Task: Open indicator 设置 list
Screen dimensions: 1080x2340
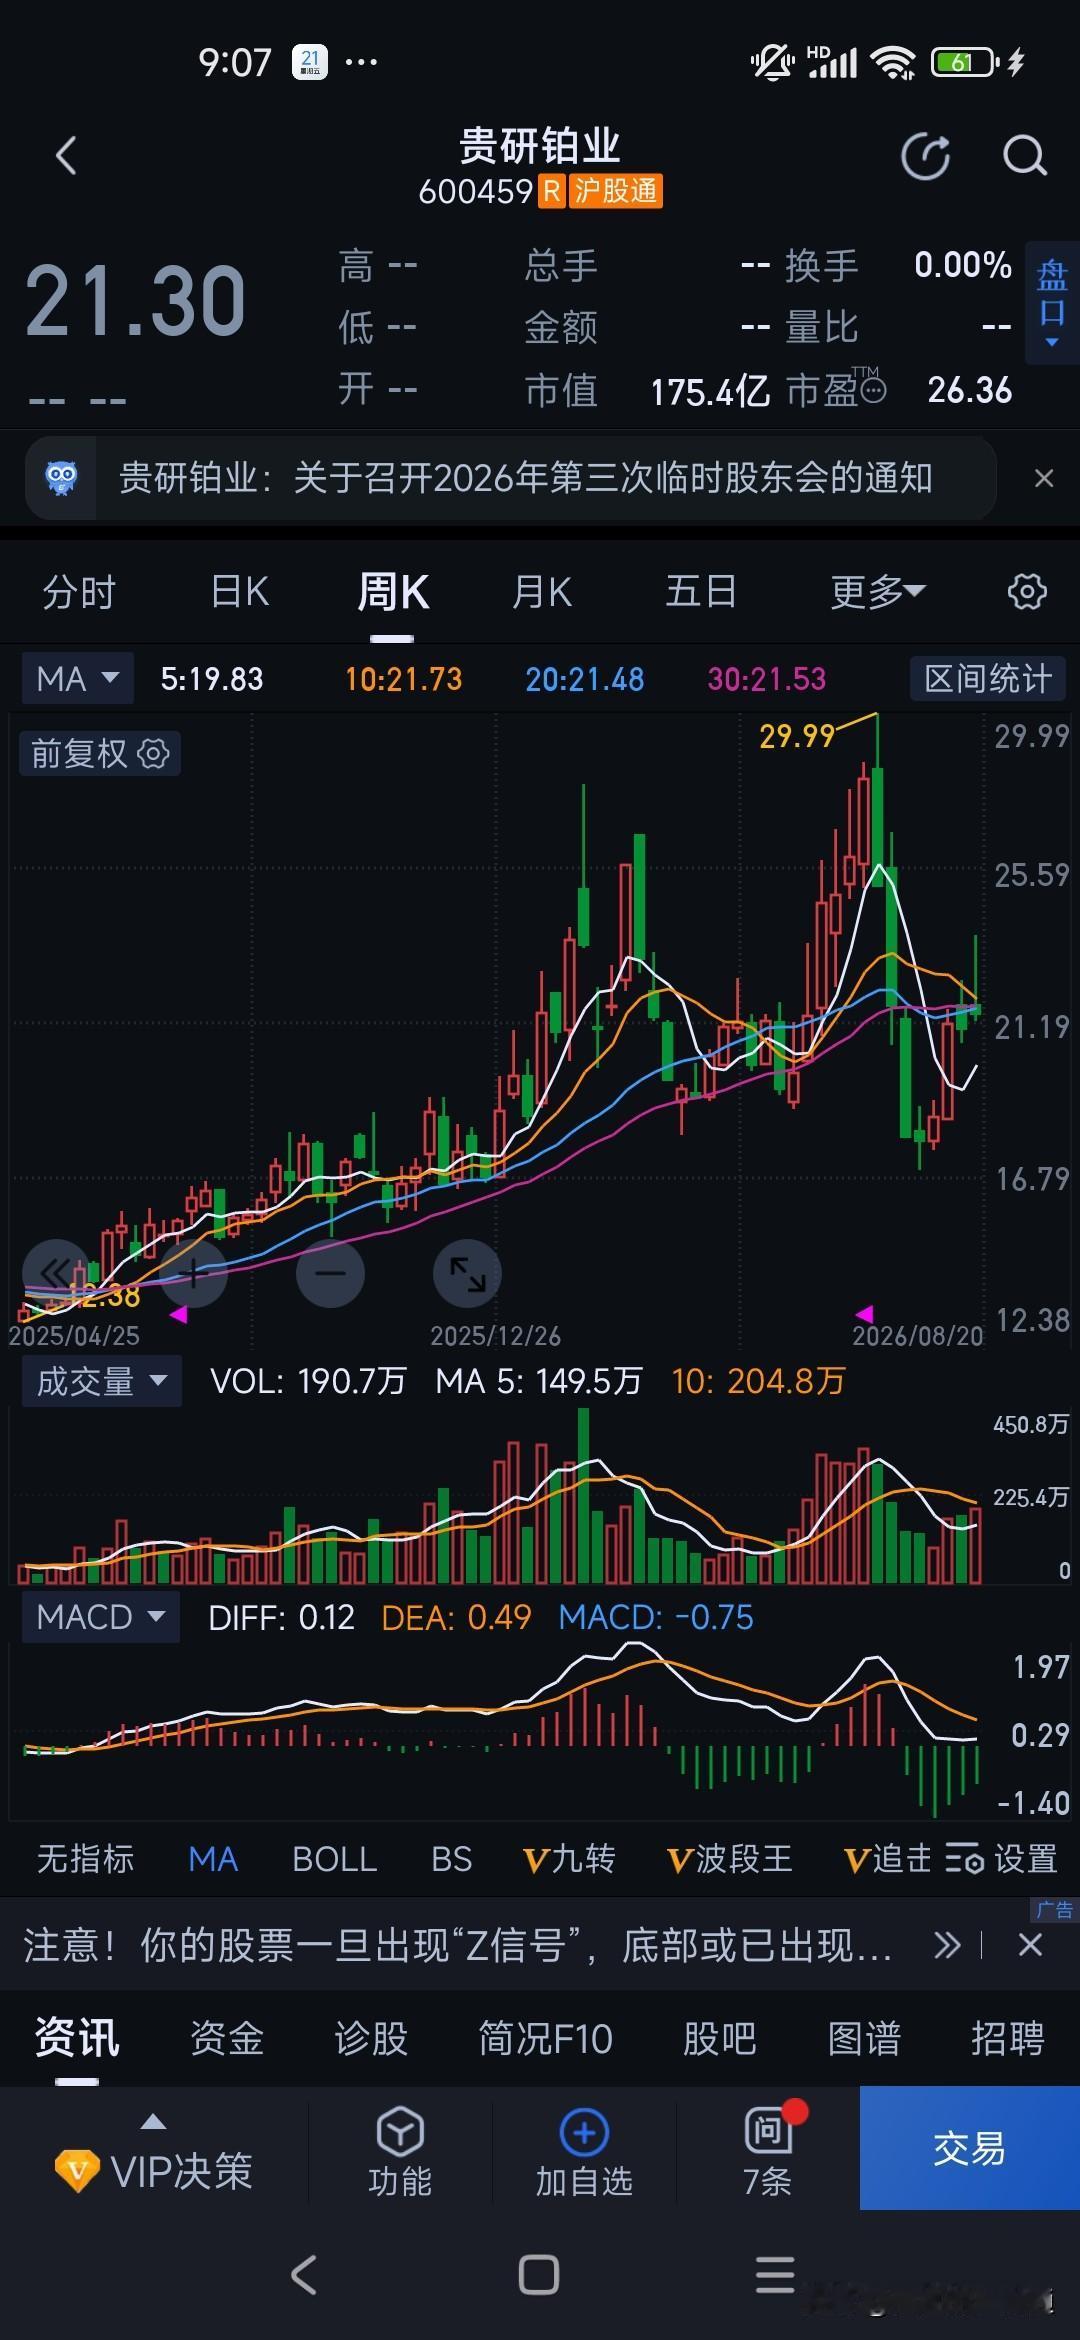Action: (1001, 1859)
